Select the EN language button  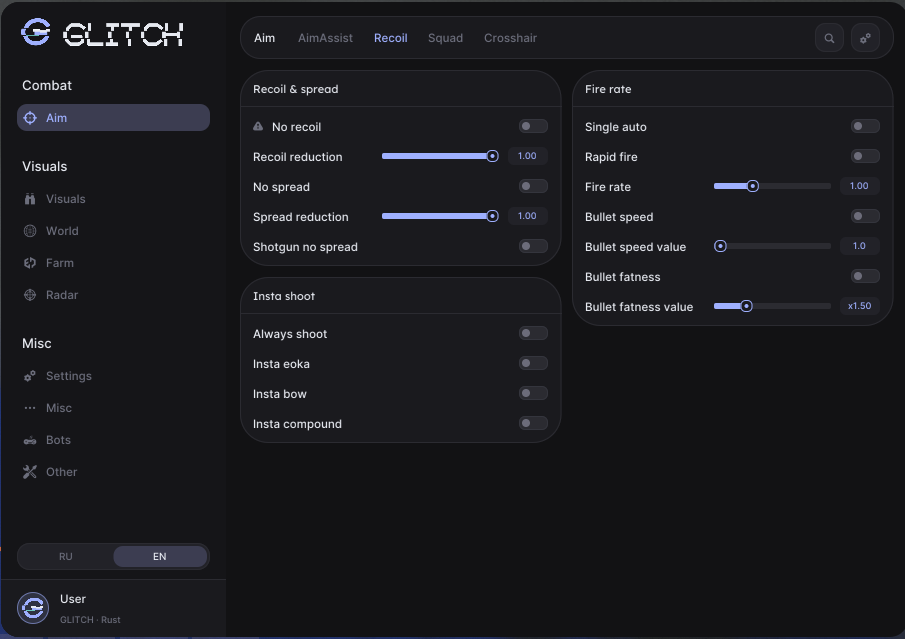click(x=160, y=556)
